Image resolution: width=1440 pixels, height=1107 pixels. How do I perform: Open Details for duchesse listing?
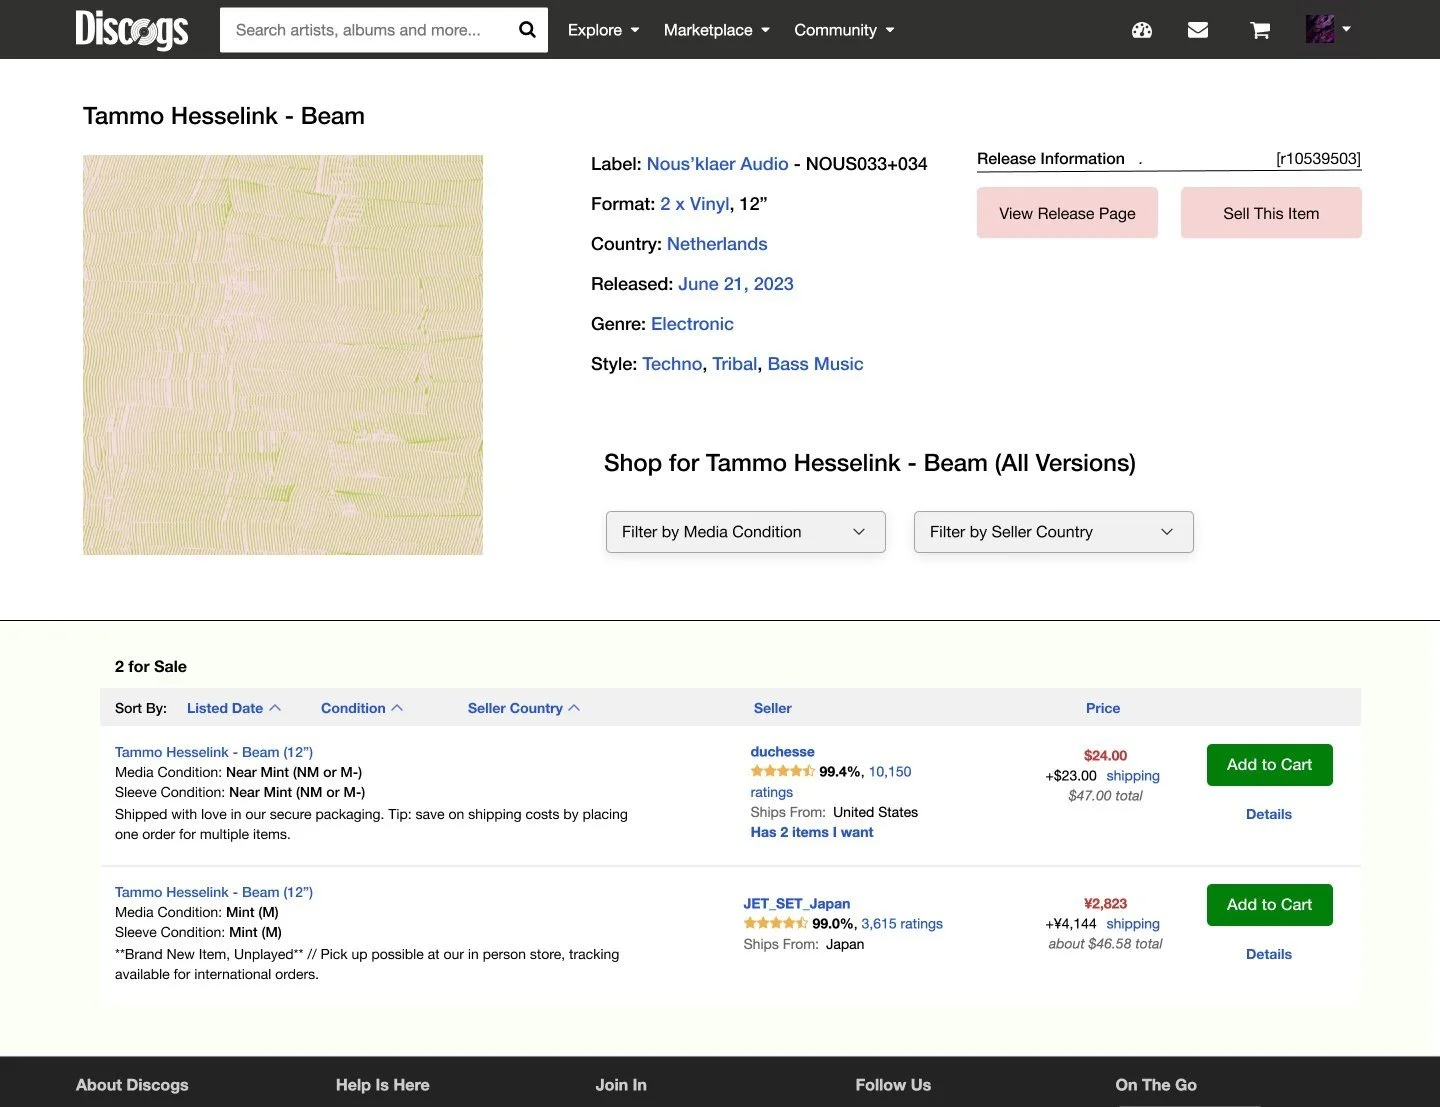click(1269, 814)
